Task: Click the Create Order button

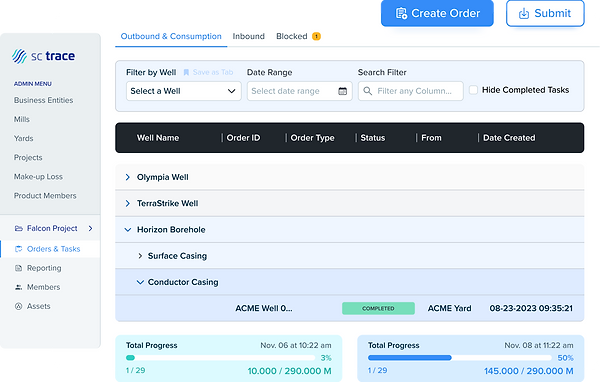Action: coord(437,13)
